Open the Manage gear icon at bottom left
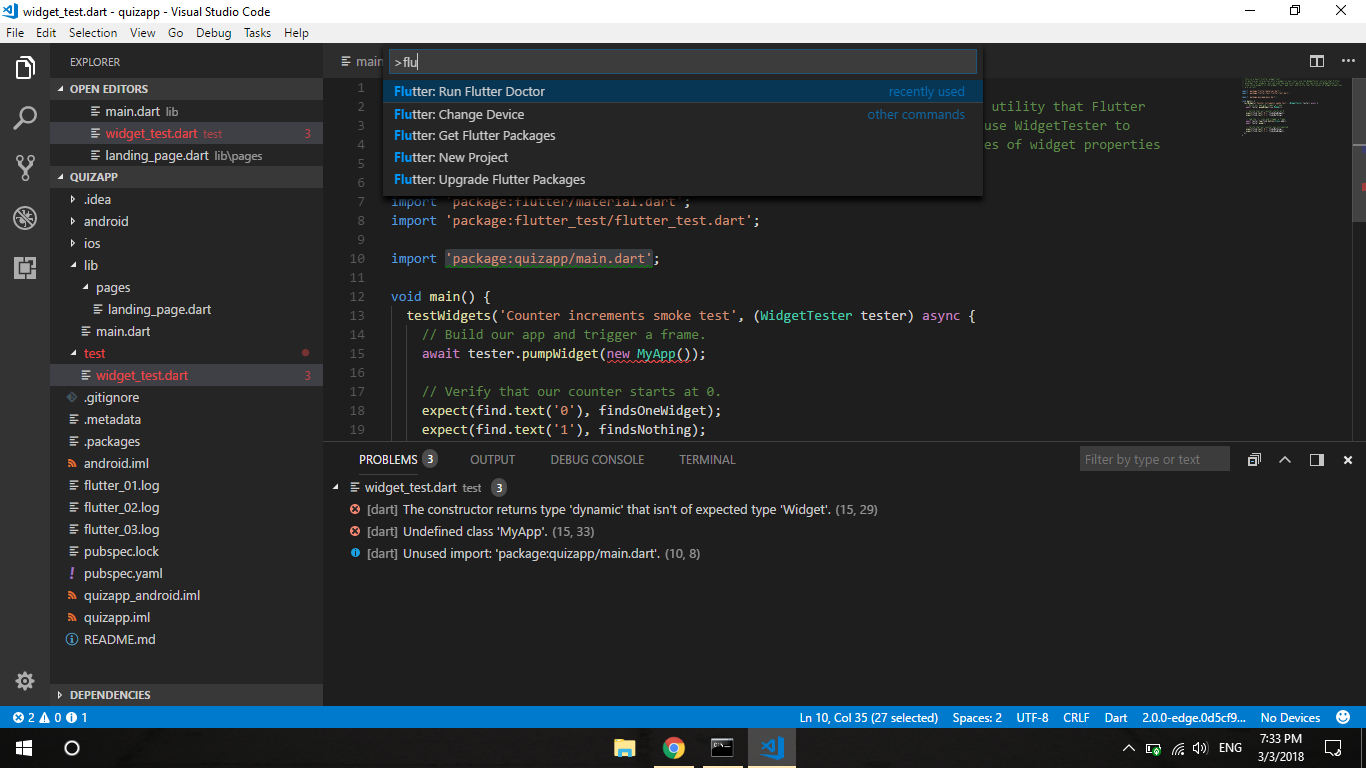The width and height of the screenshot is (1366, 768). point(25,680)
